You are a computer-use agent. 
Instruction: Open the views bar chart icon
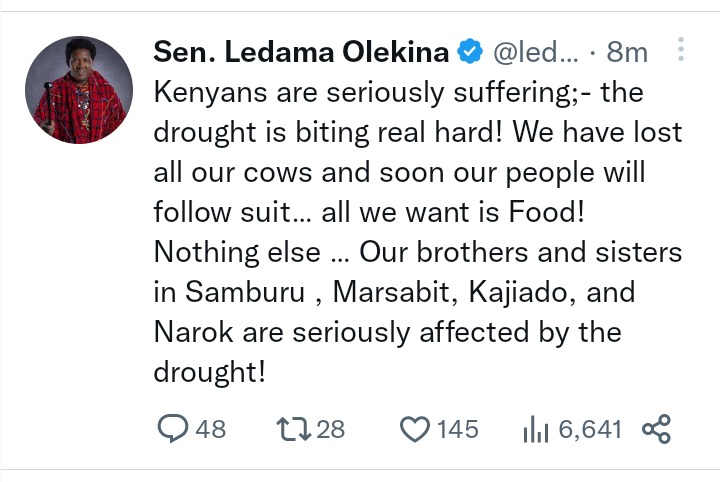pos(535,429)
